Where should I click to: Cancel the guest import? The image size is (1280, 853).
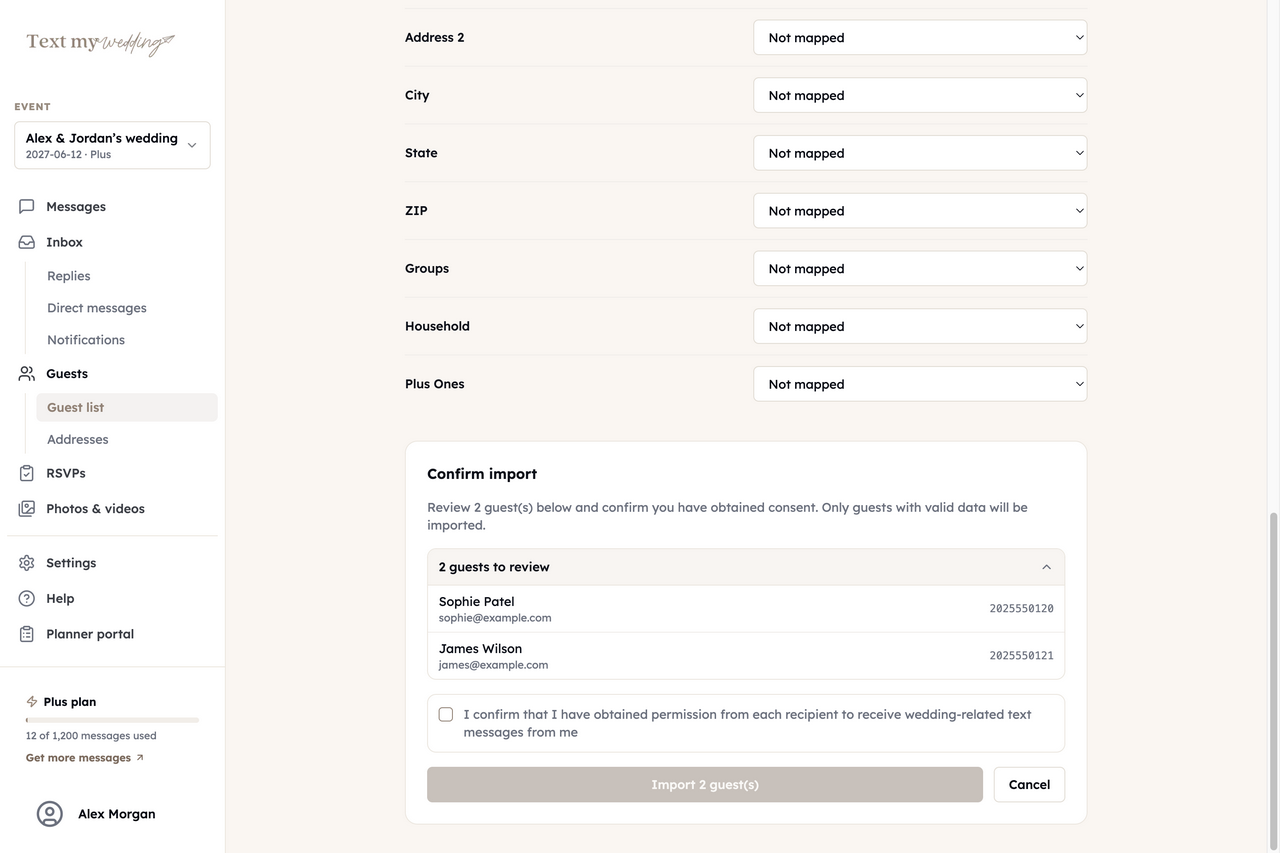coord(1029,785)
